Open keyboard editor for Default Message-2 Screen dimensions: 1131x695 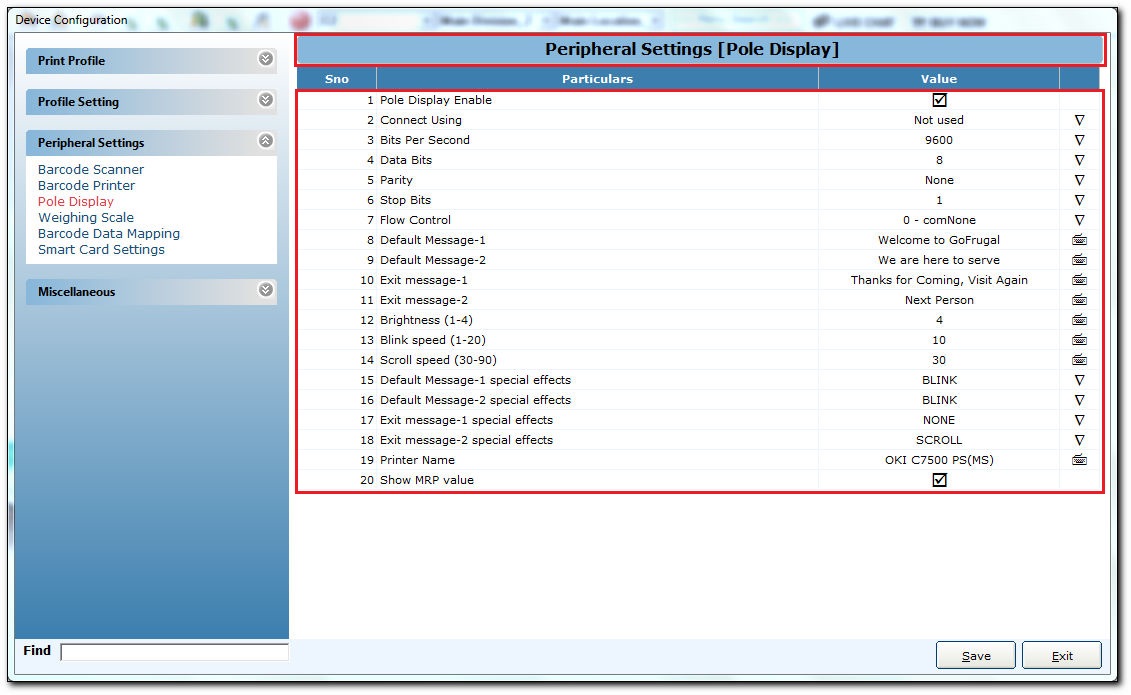click(1079, 260)
